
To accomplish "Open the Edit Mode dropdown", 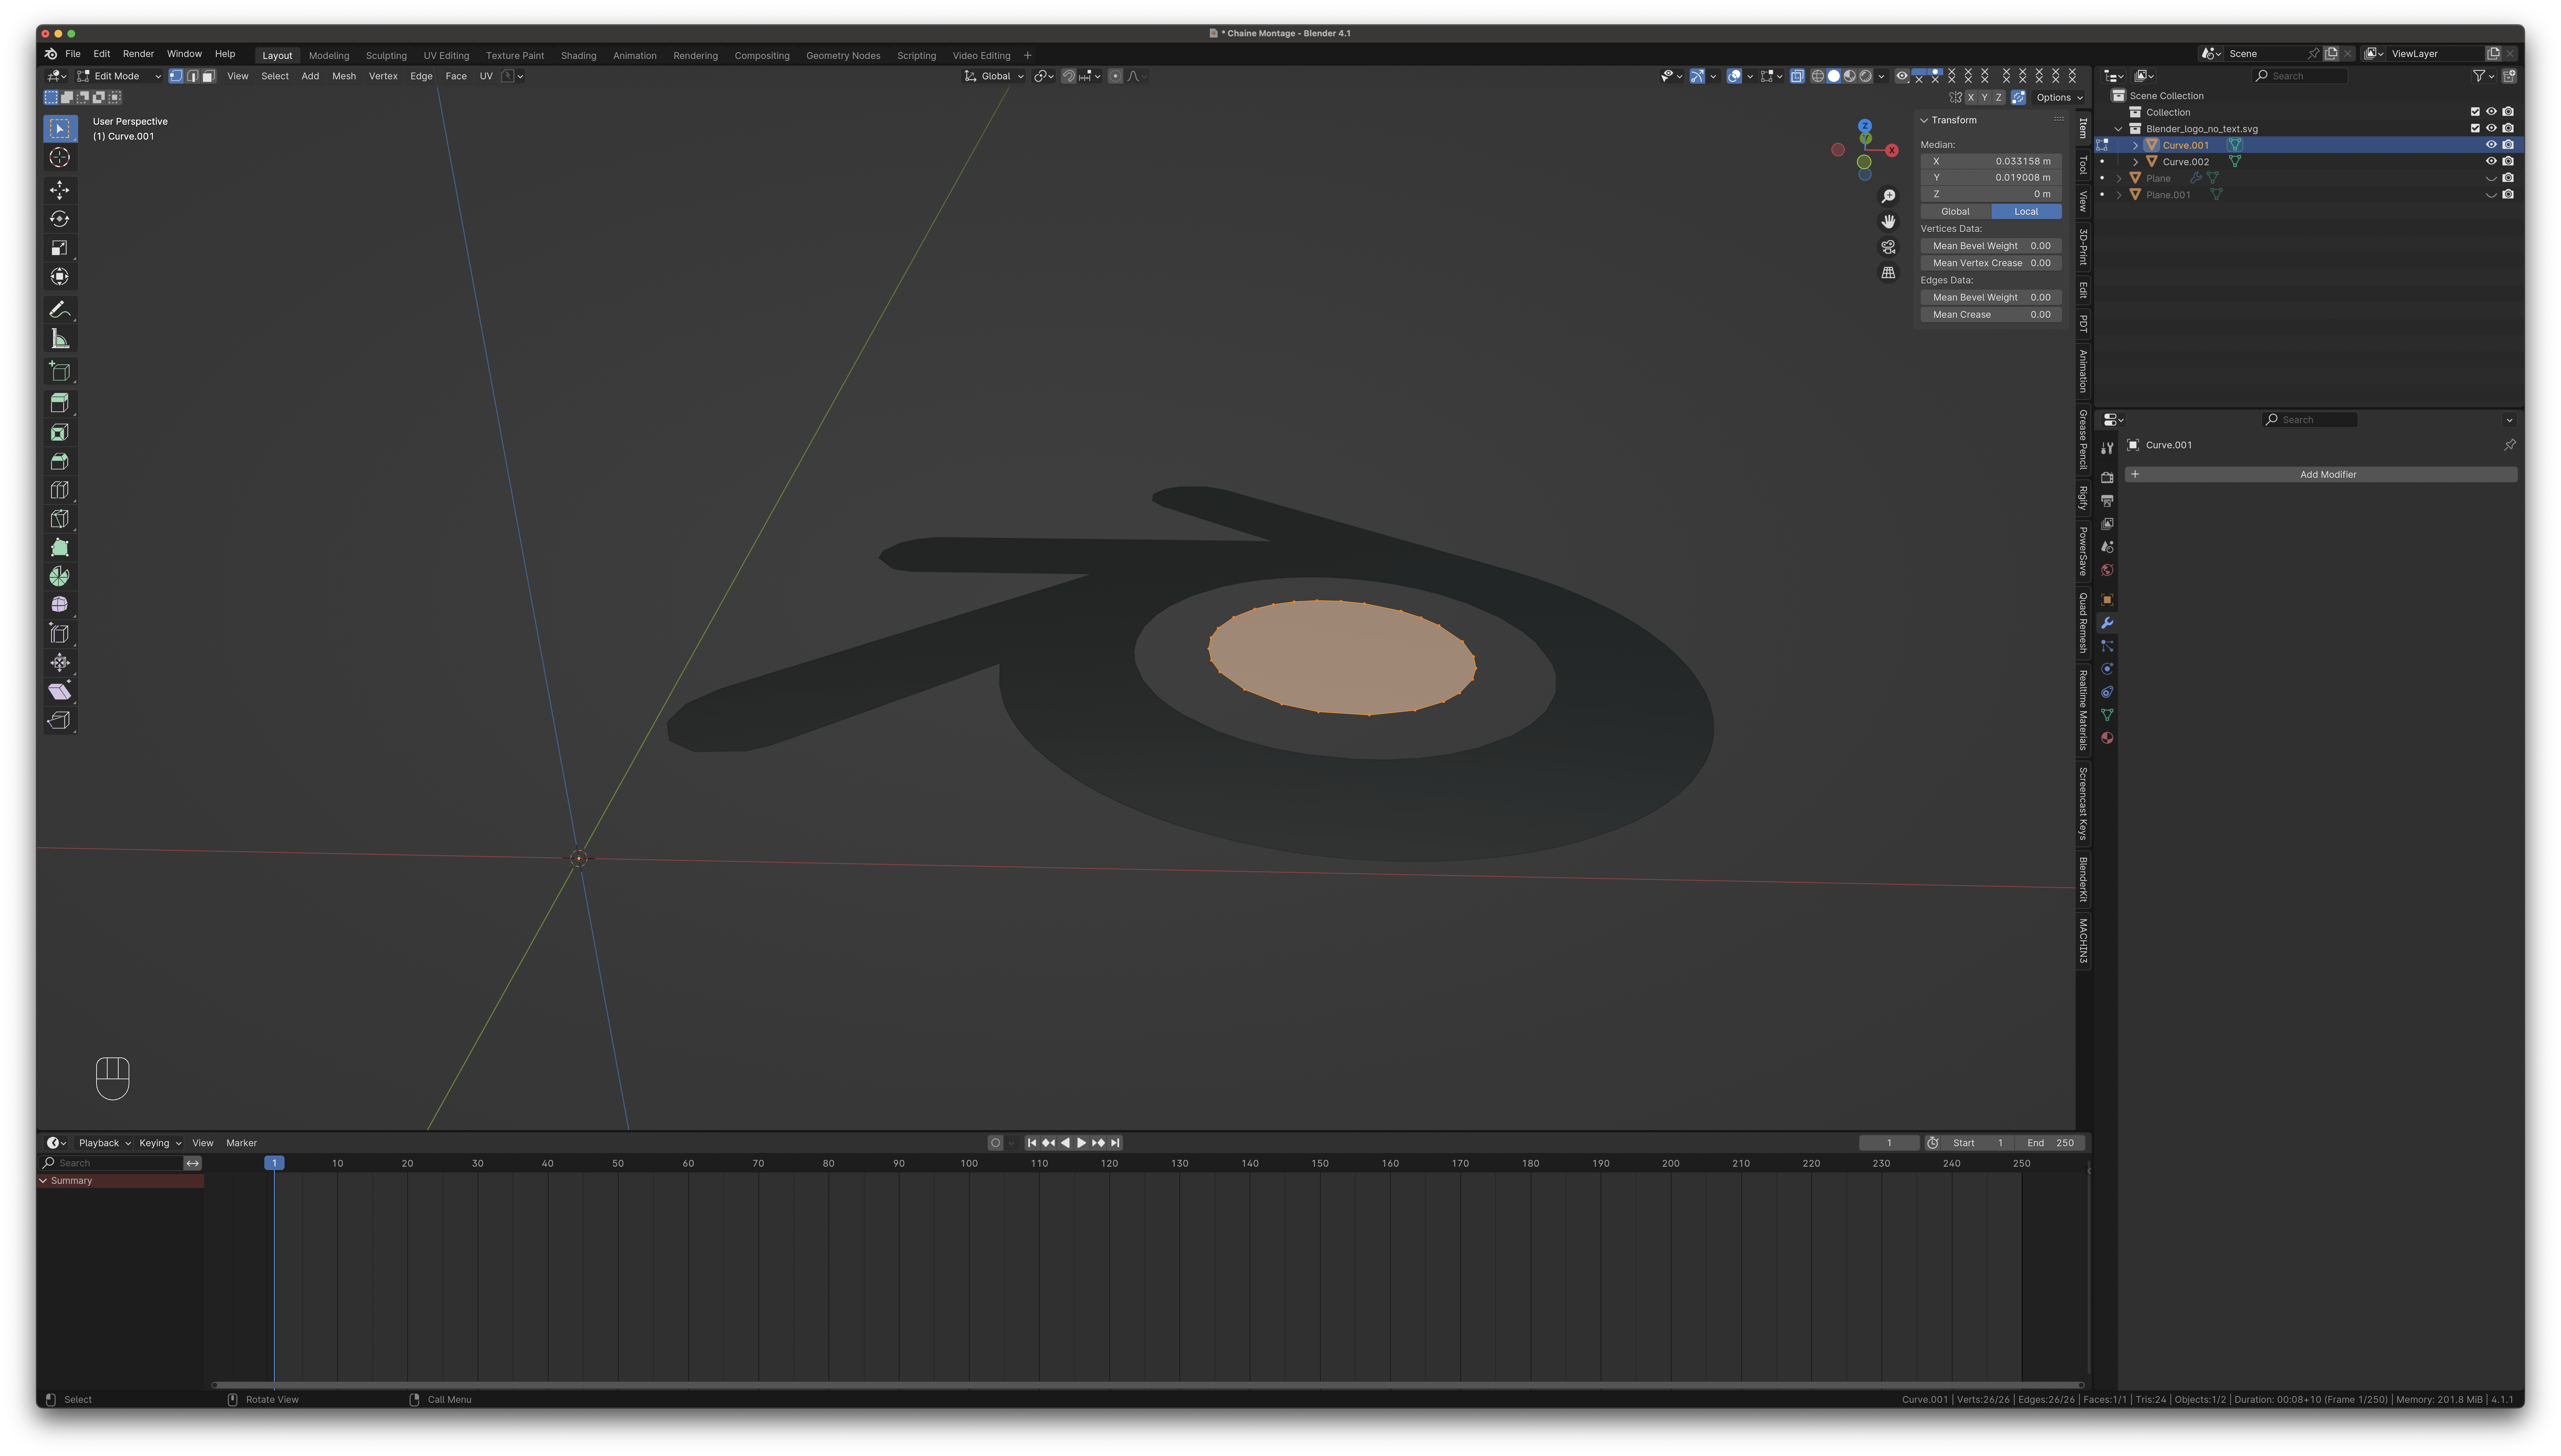I will click(119, 76).
